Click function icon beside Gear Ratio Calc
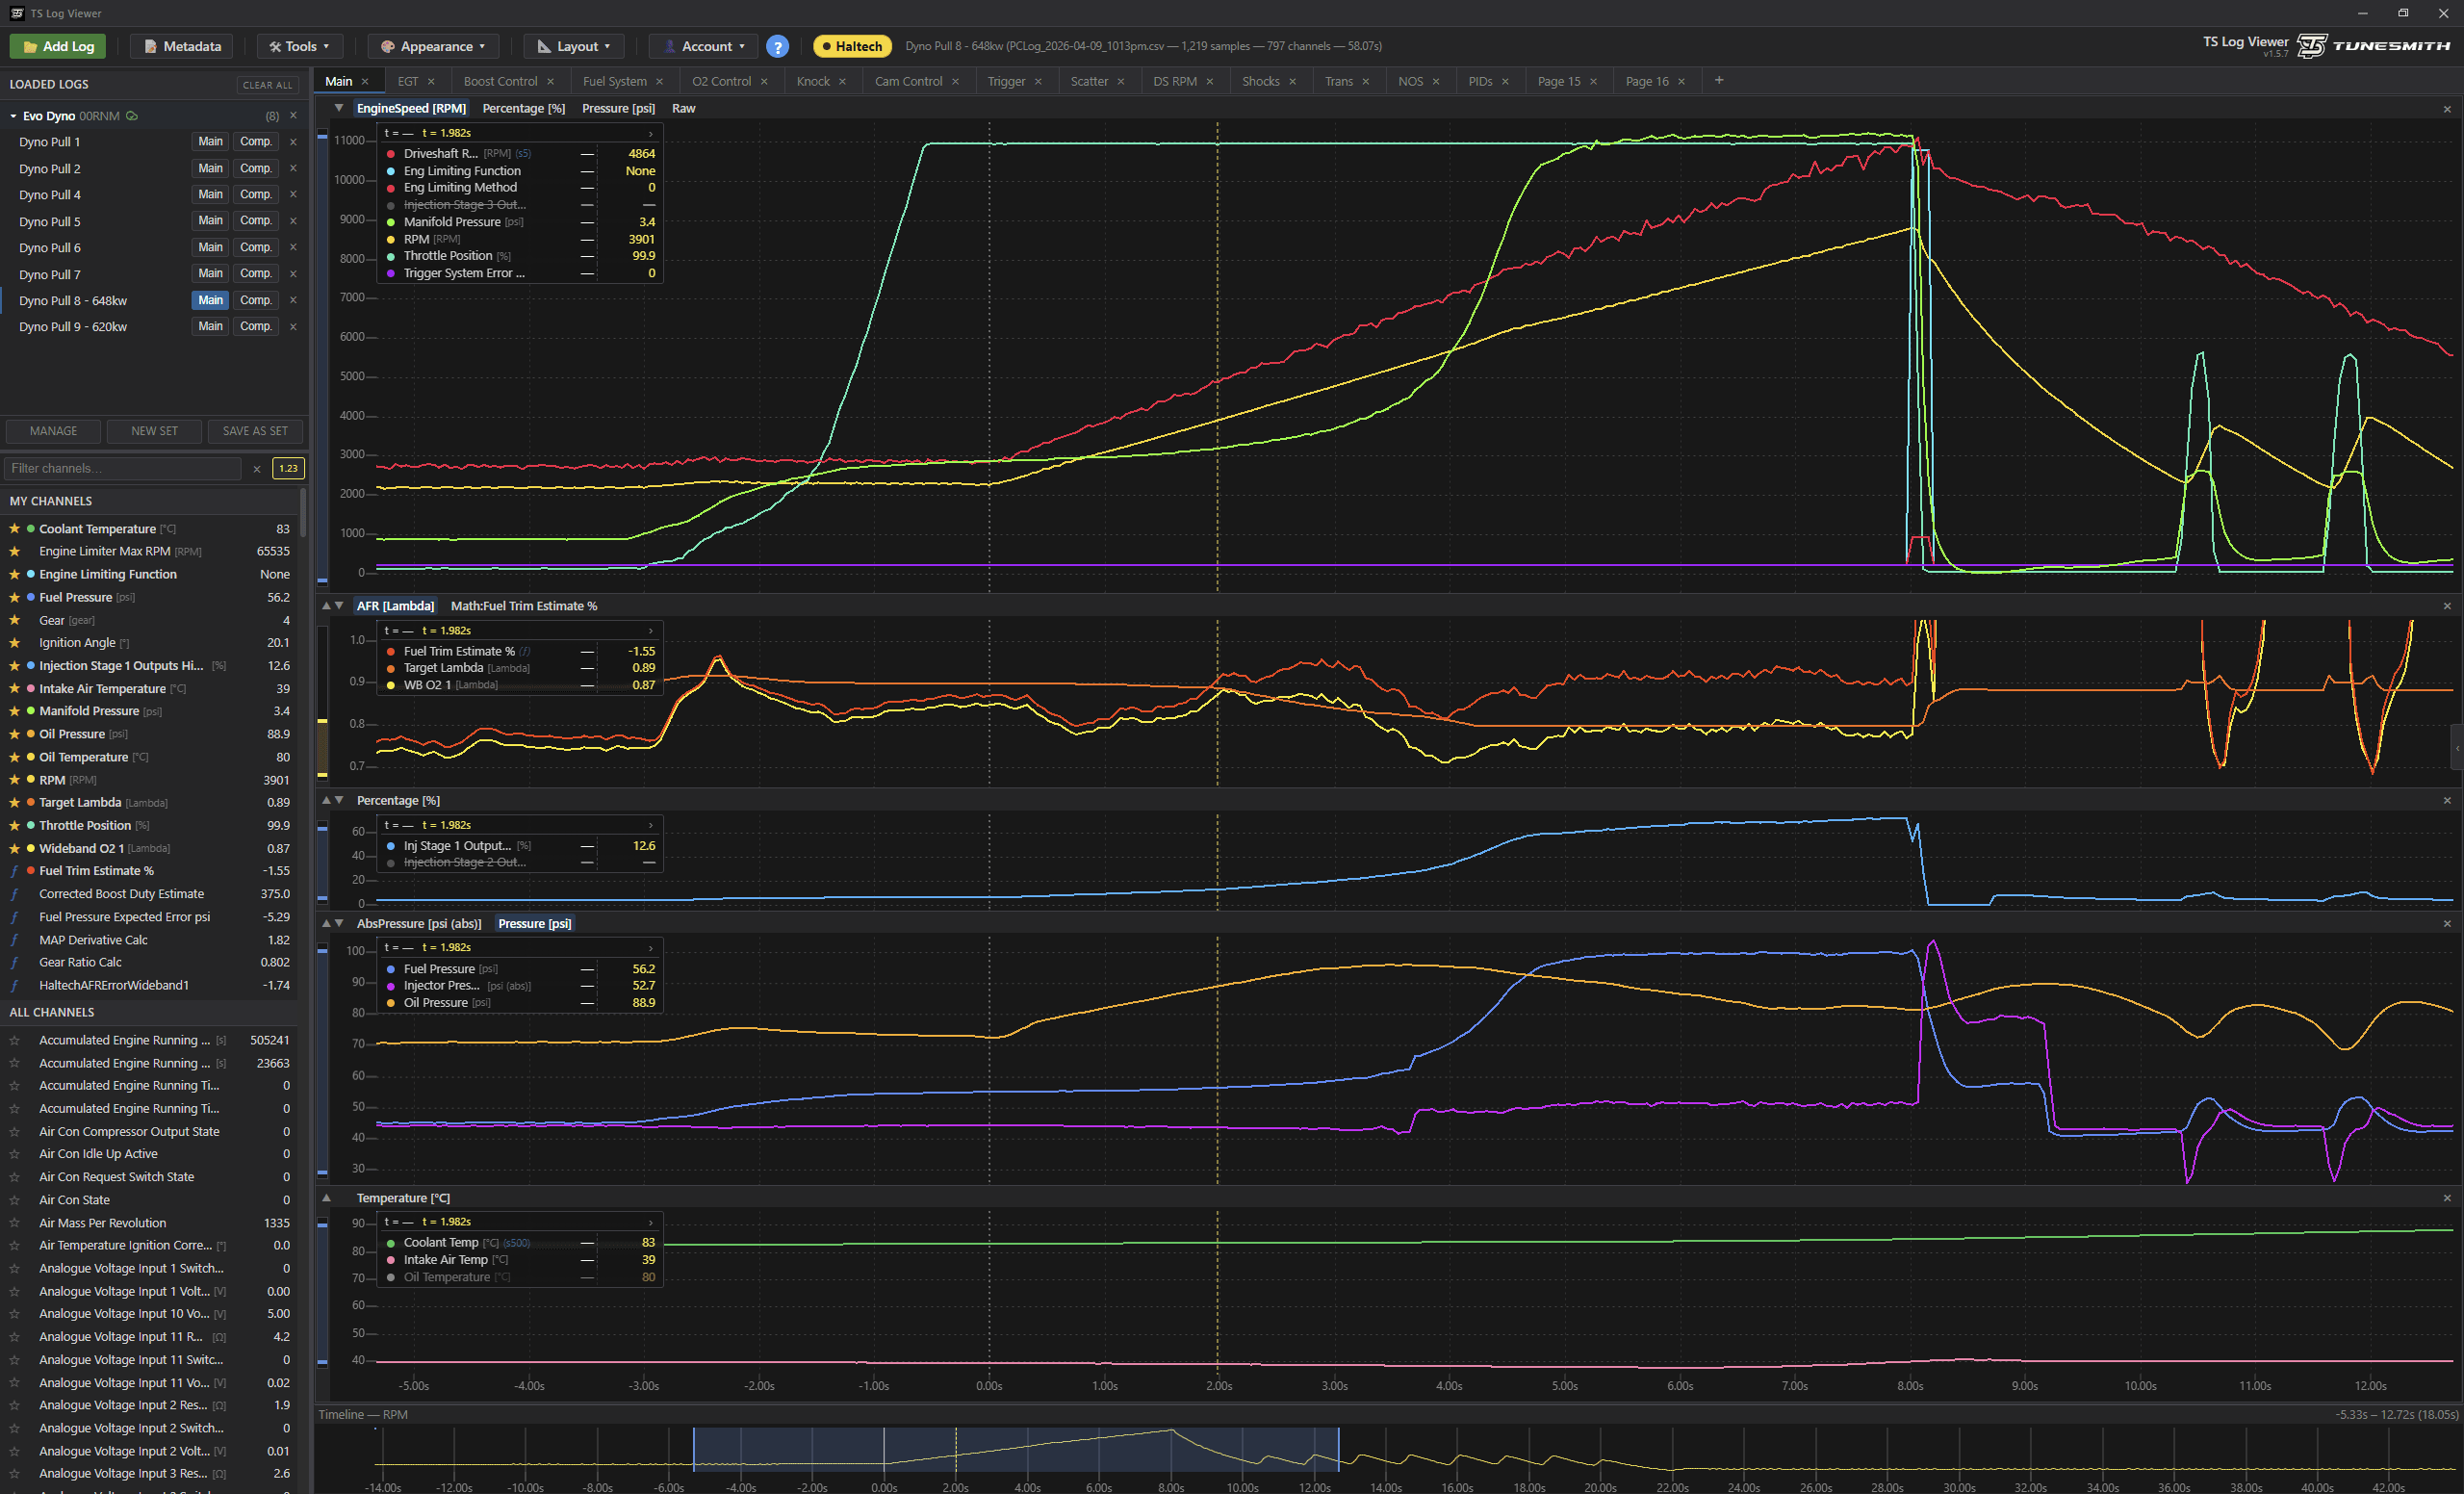 pos(14,962)
